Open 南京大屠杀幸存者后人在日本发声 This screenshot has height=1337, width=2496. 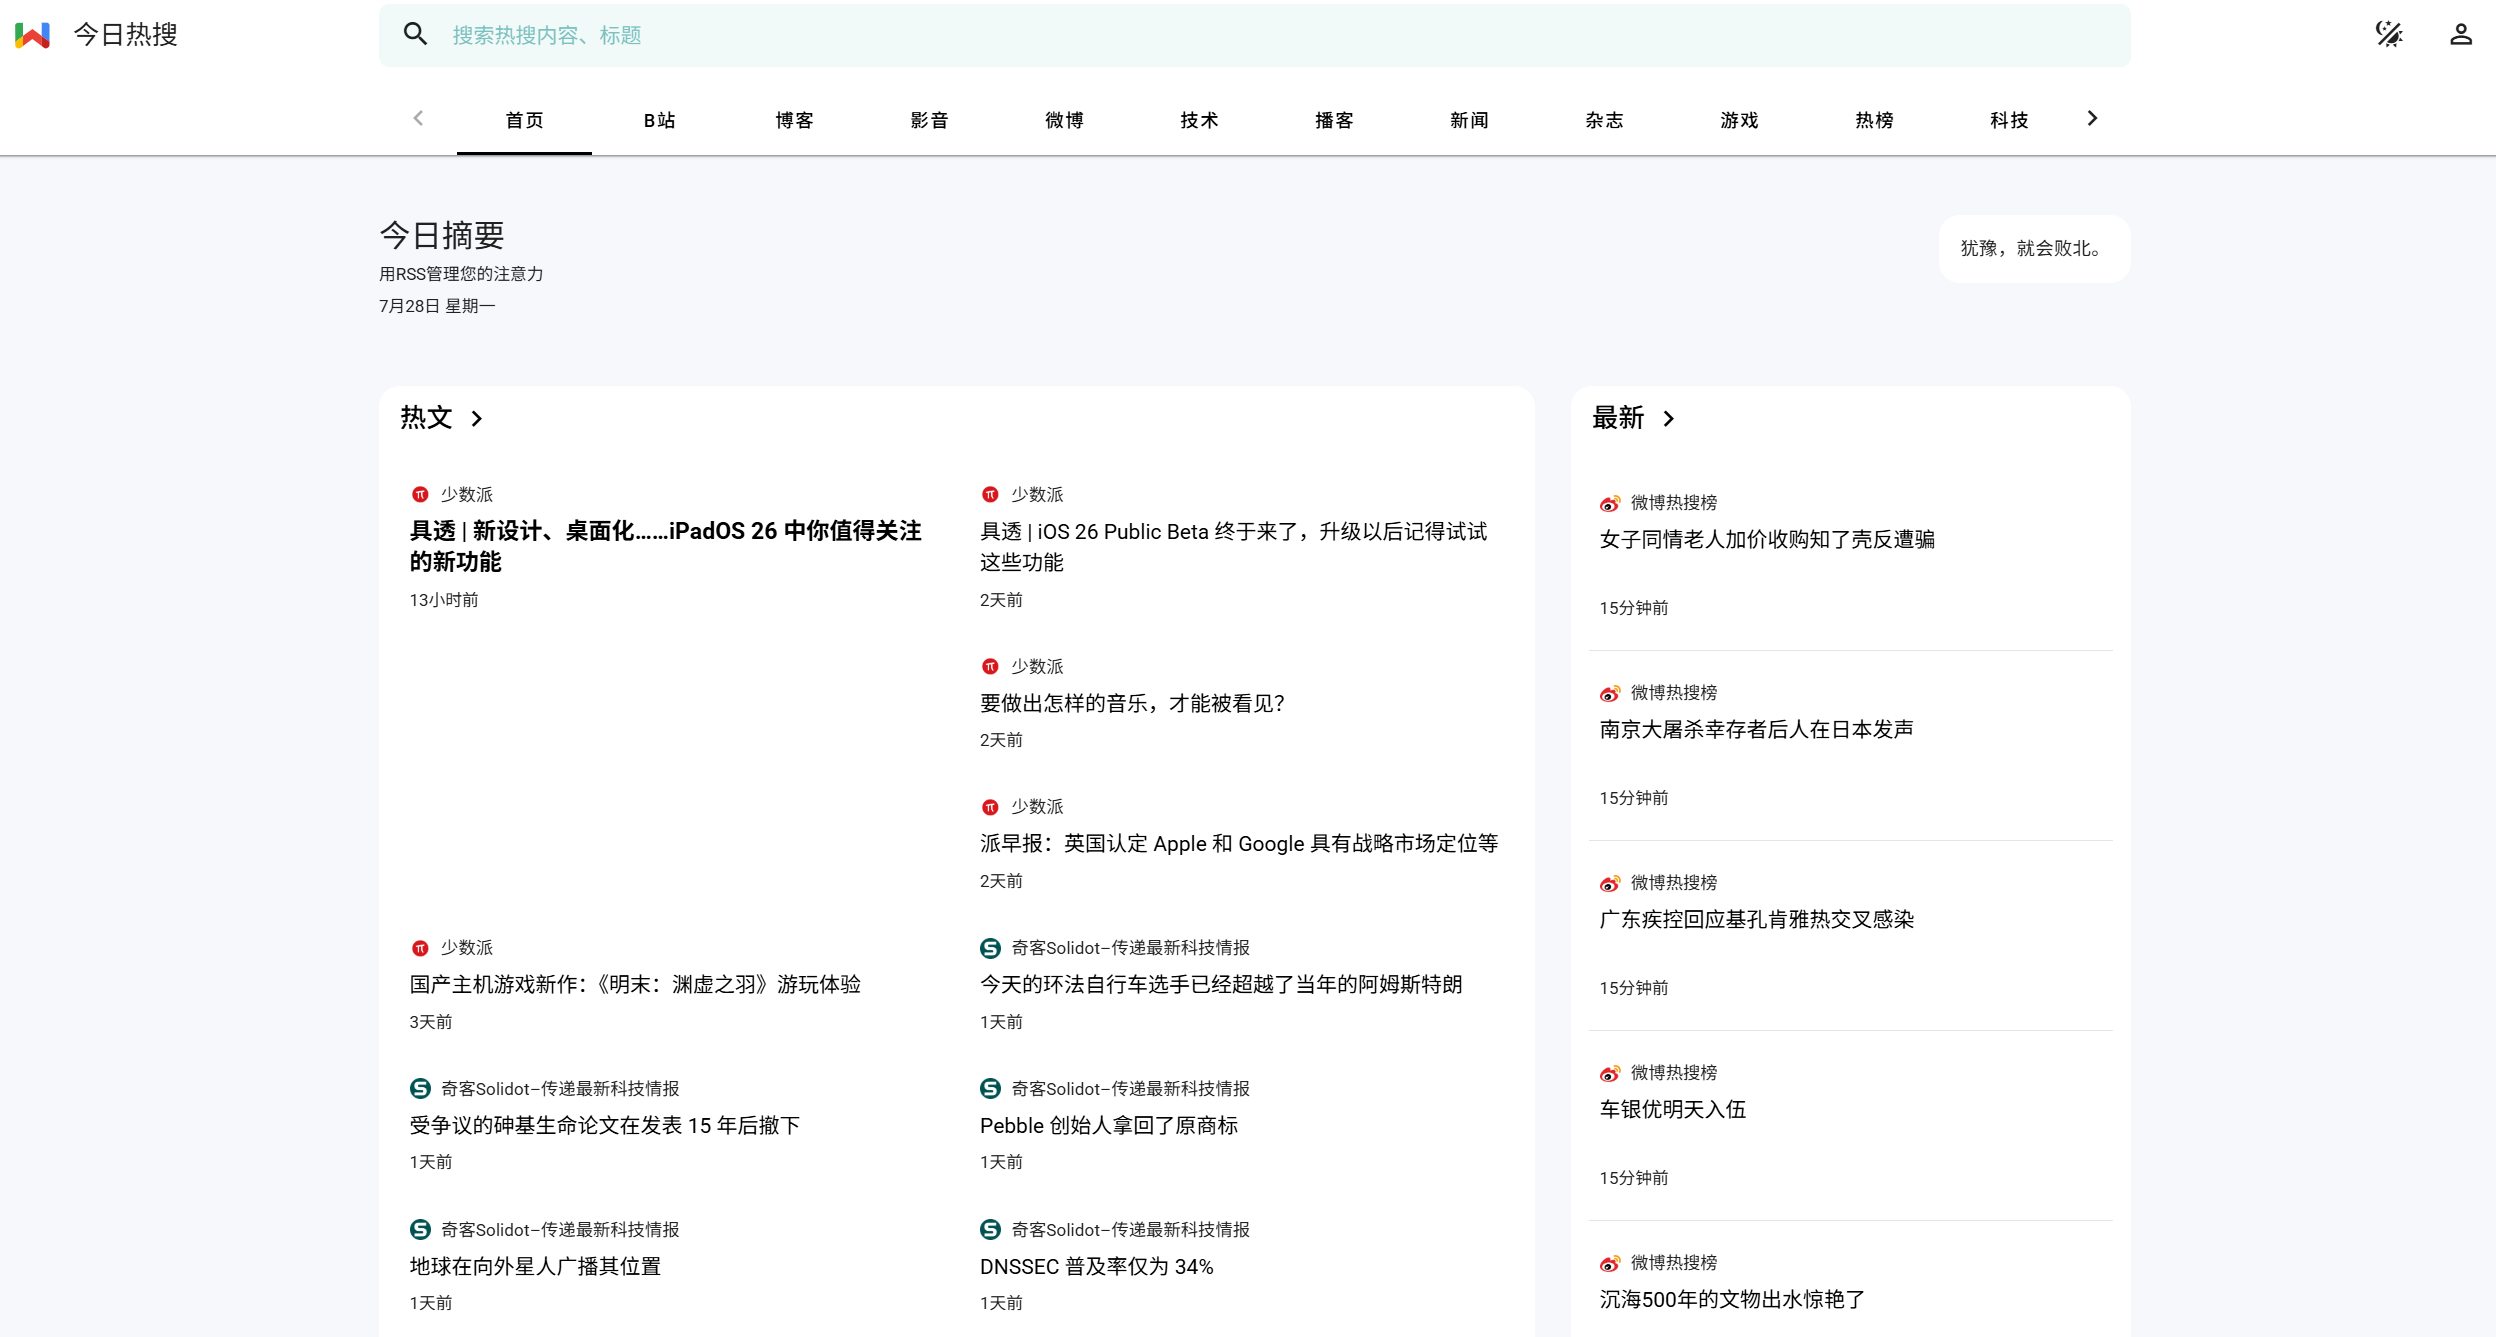pos(1756,730)
